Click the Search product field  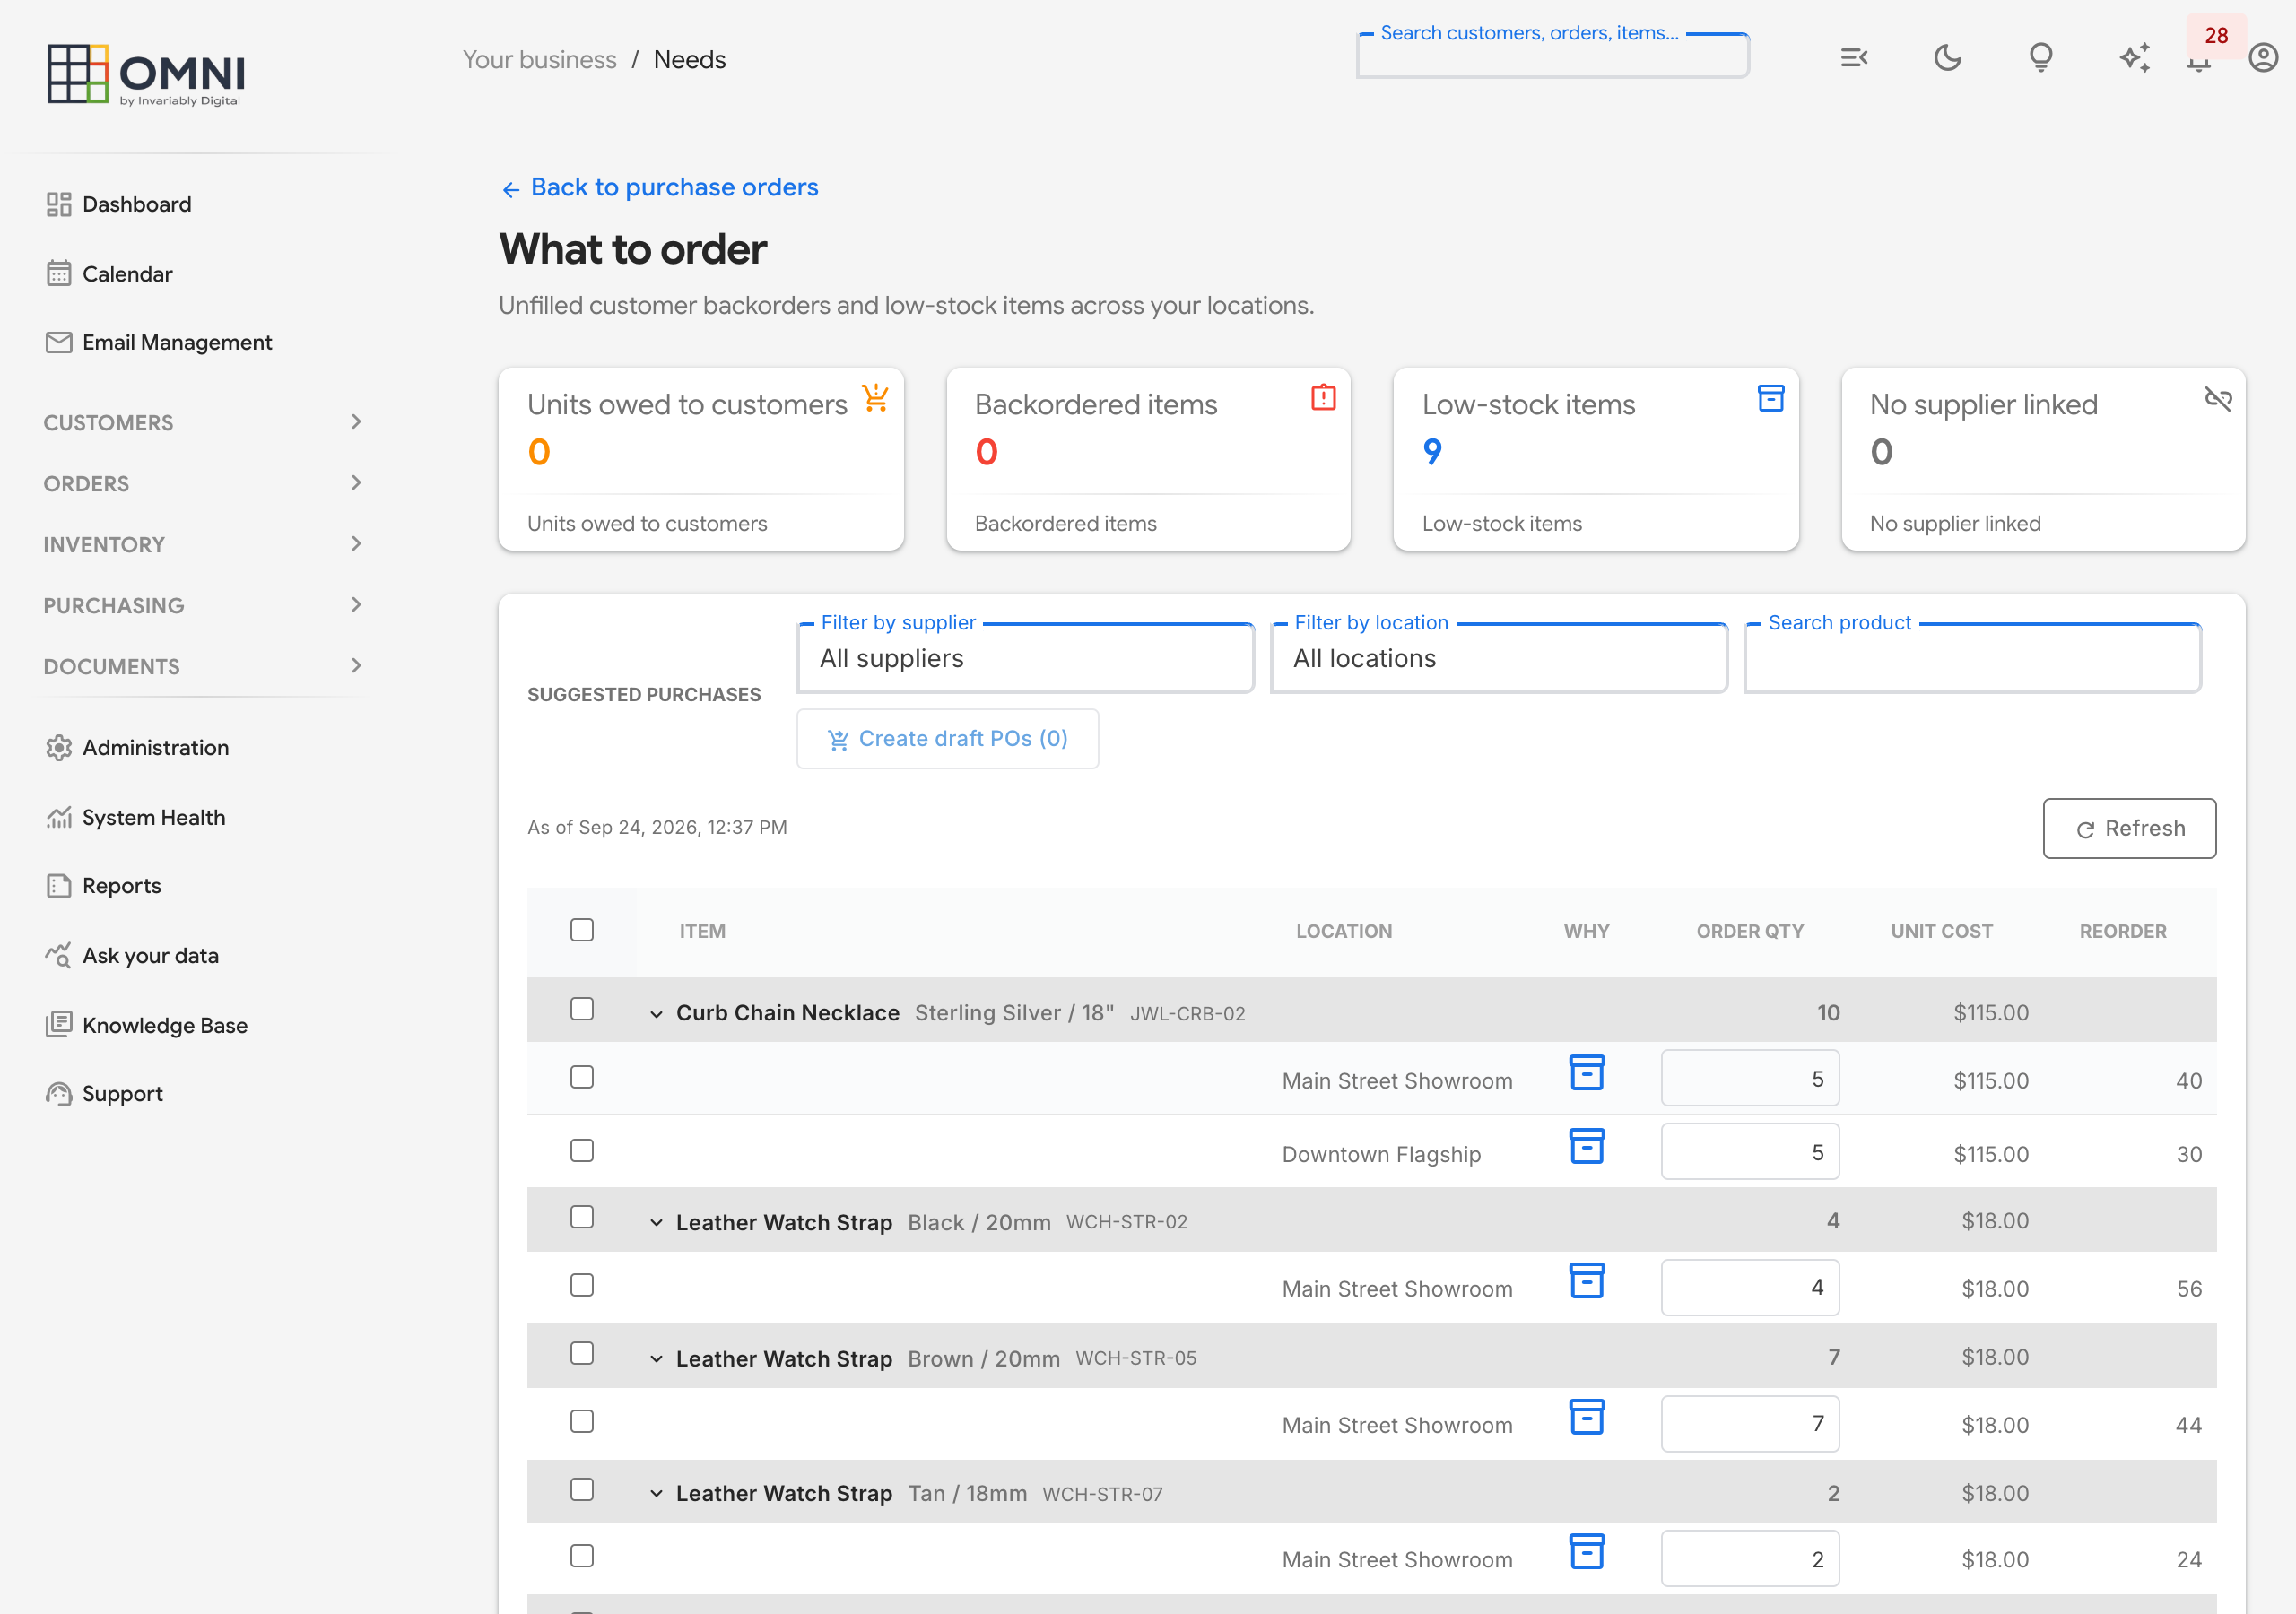pos(1973,658)
